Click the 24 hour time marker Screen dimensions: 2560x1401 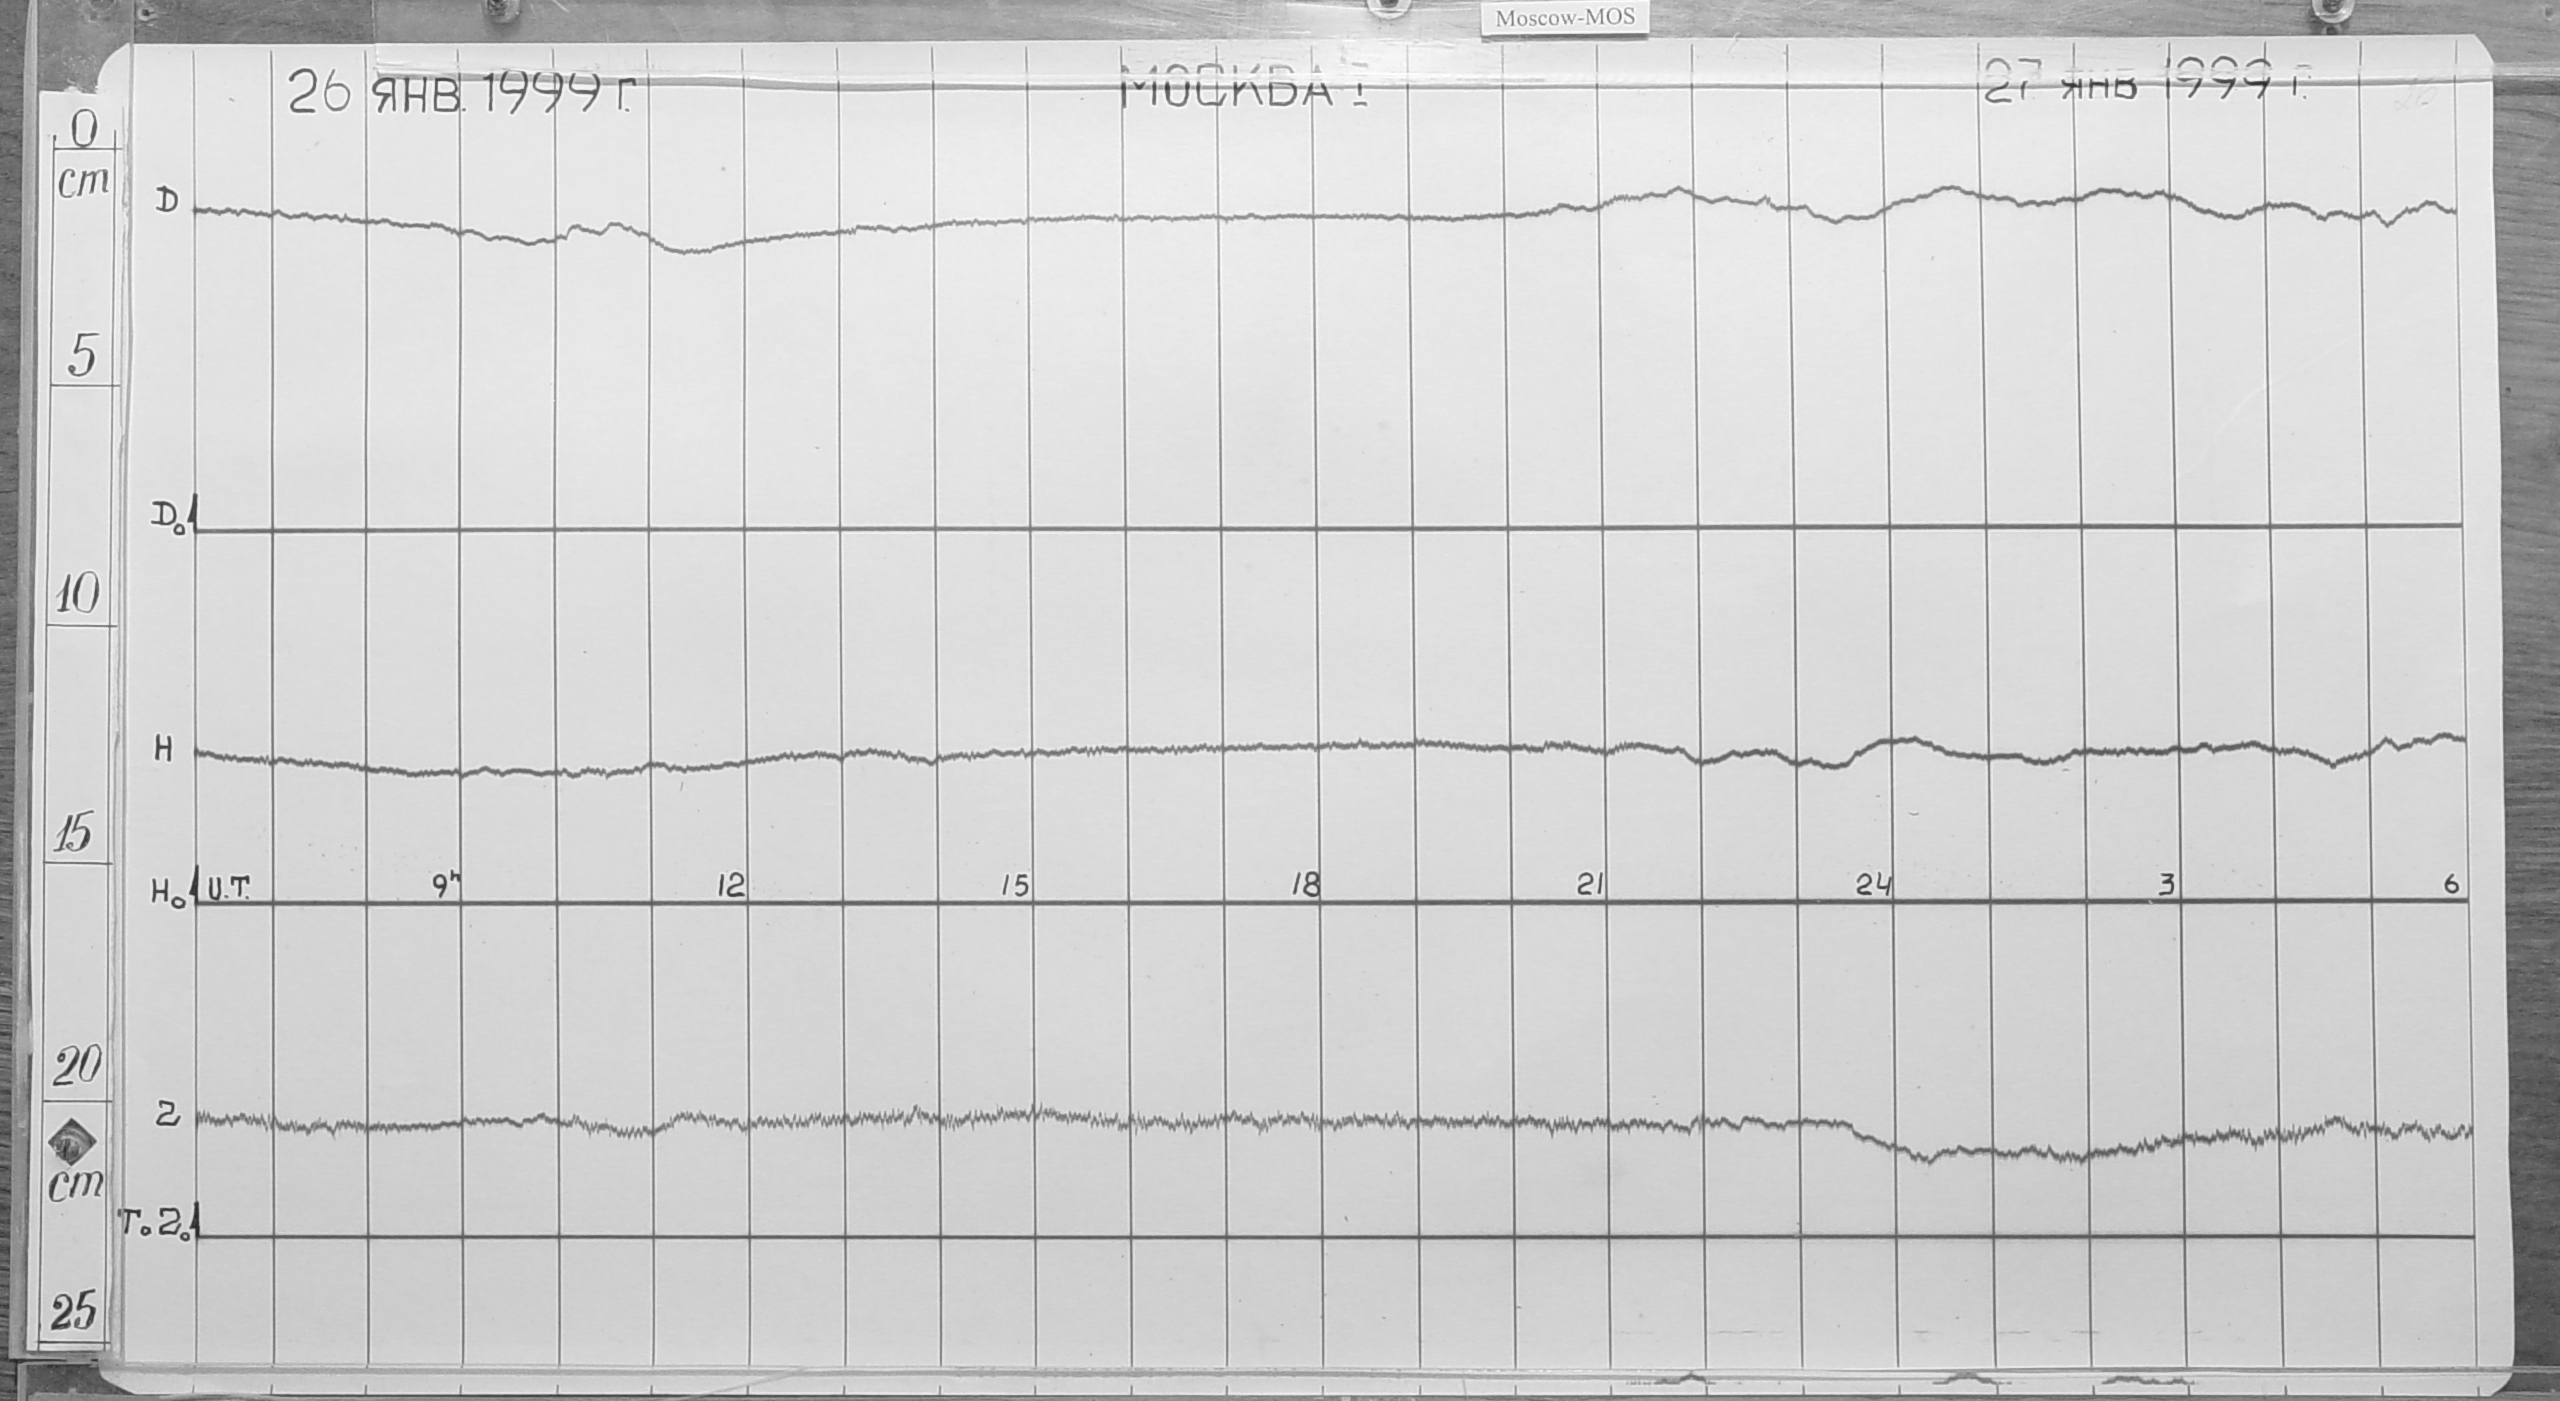(x=1874, y=885)
